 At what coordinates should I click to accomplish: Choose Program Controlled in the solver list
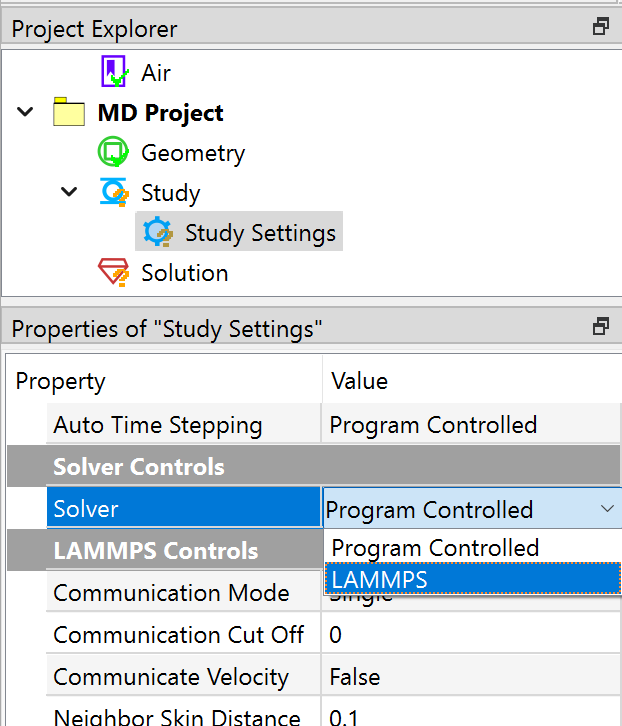coord(435,548)
